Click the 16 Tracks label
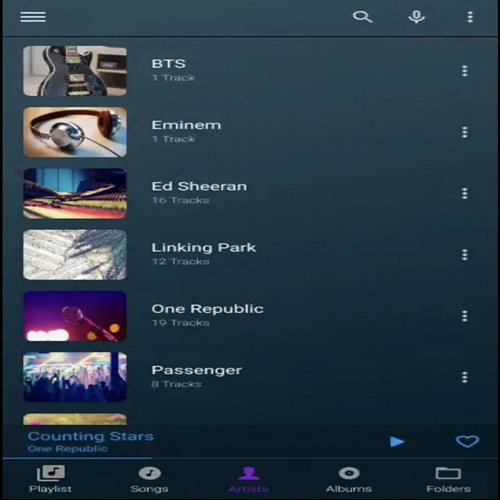The height and width of the screenshot is (500, 500). point(181,200)
